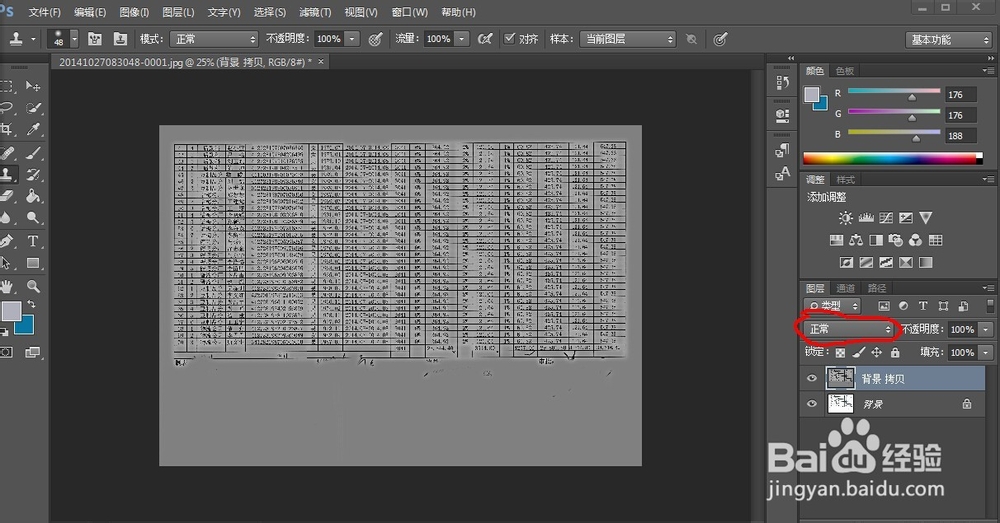This screenshot has width=1000, height=523.
Task: Open the 流量 flow slider arrow
Action: point(462,39)
